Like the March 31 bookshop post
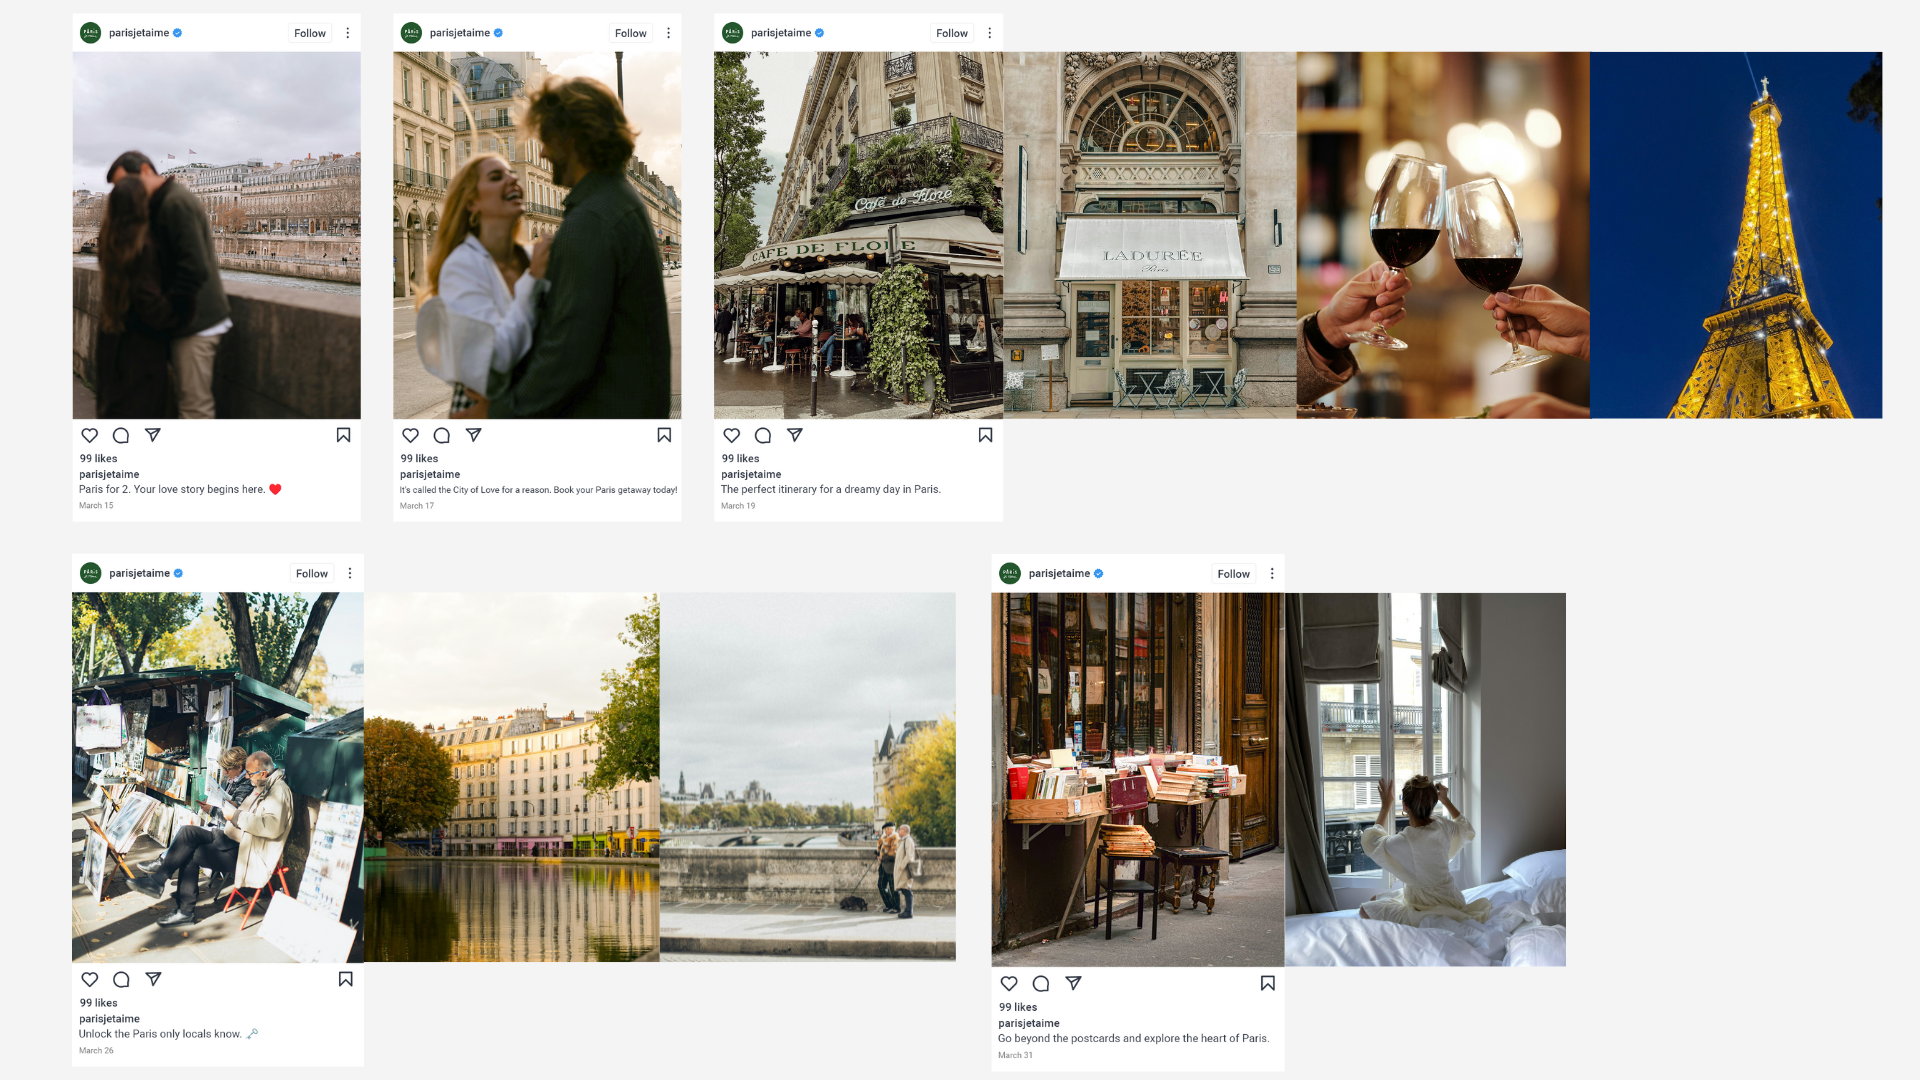The width and height of the screenshot is (1920, 1080). (1009, 983)
